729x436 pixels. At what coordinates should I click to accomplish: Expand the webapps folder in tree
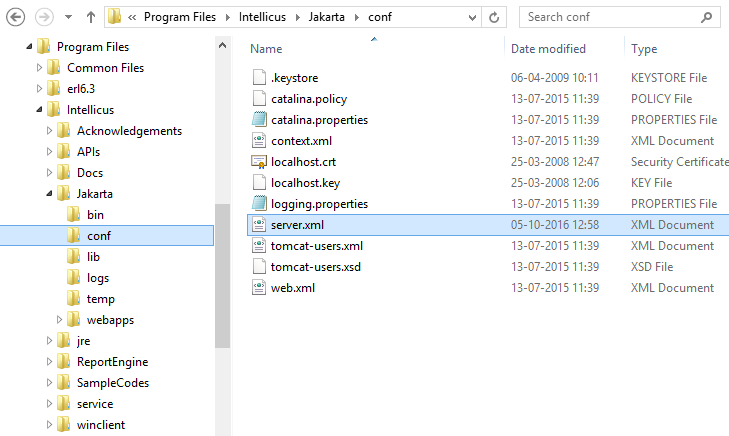pos(59,319)
